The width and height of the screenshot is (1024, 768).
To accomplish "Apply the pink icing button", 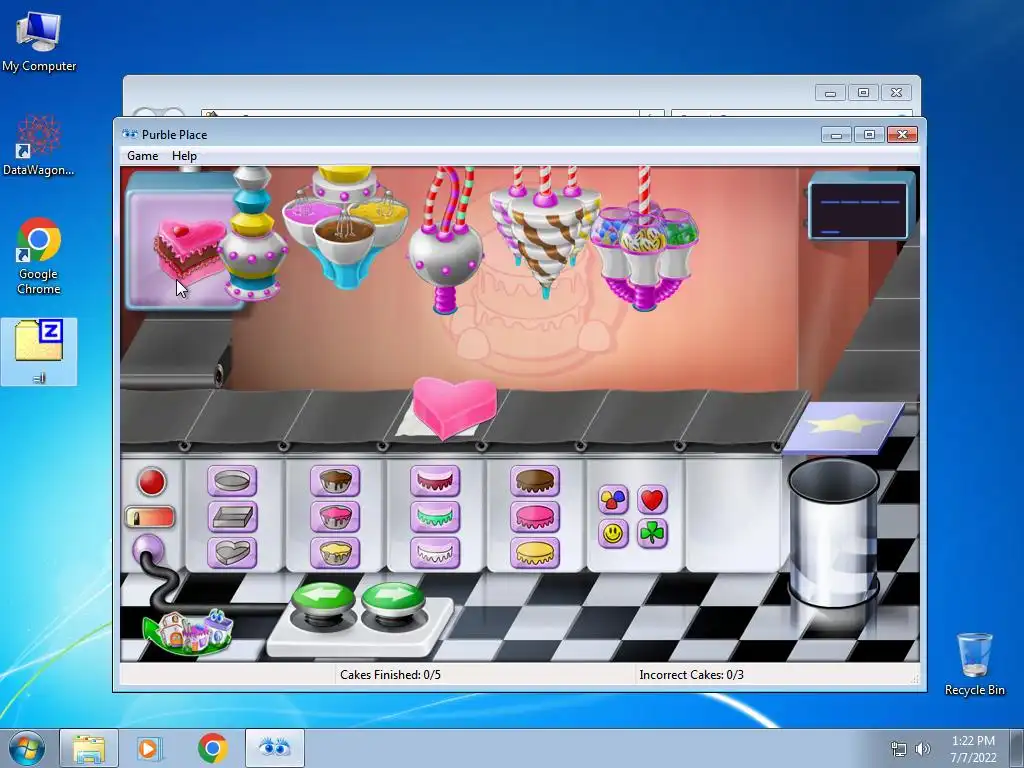I will (x=535, y=517).
